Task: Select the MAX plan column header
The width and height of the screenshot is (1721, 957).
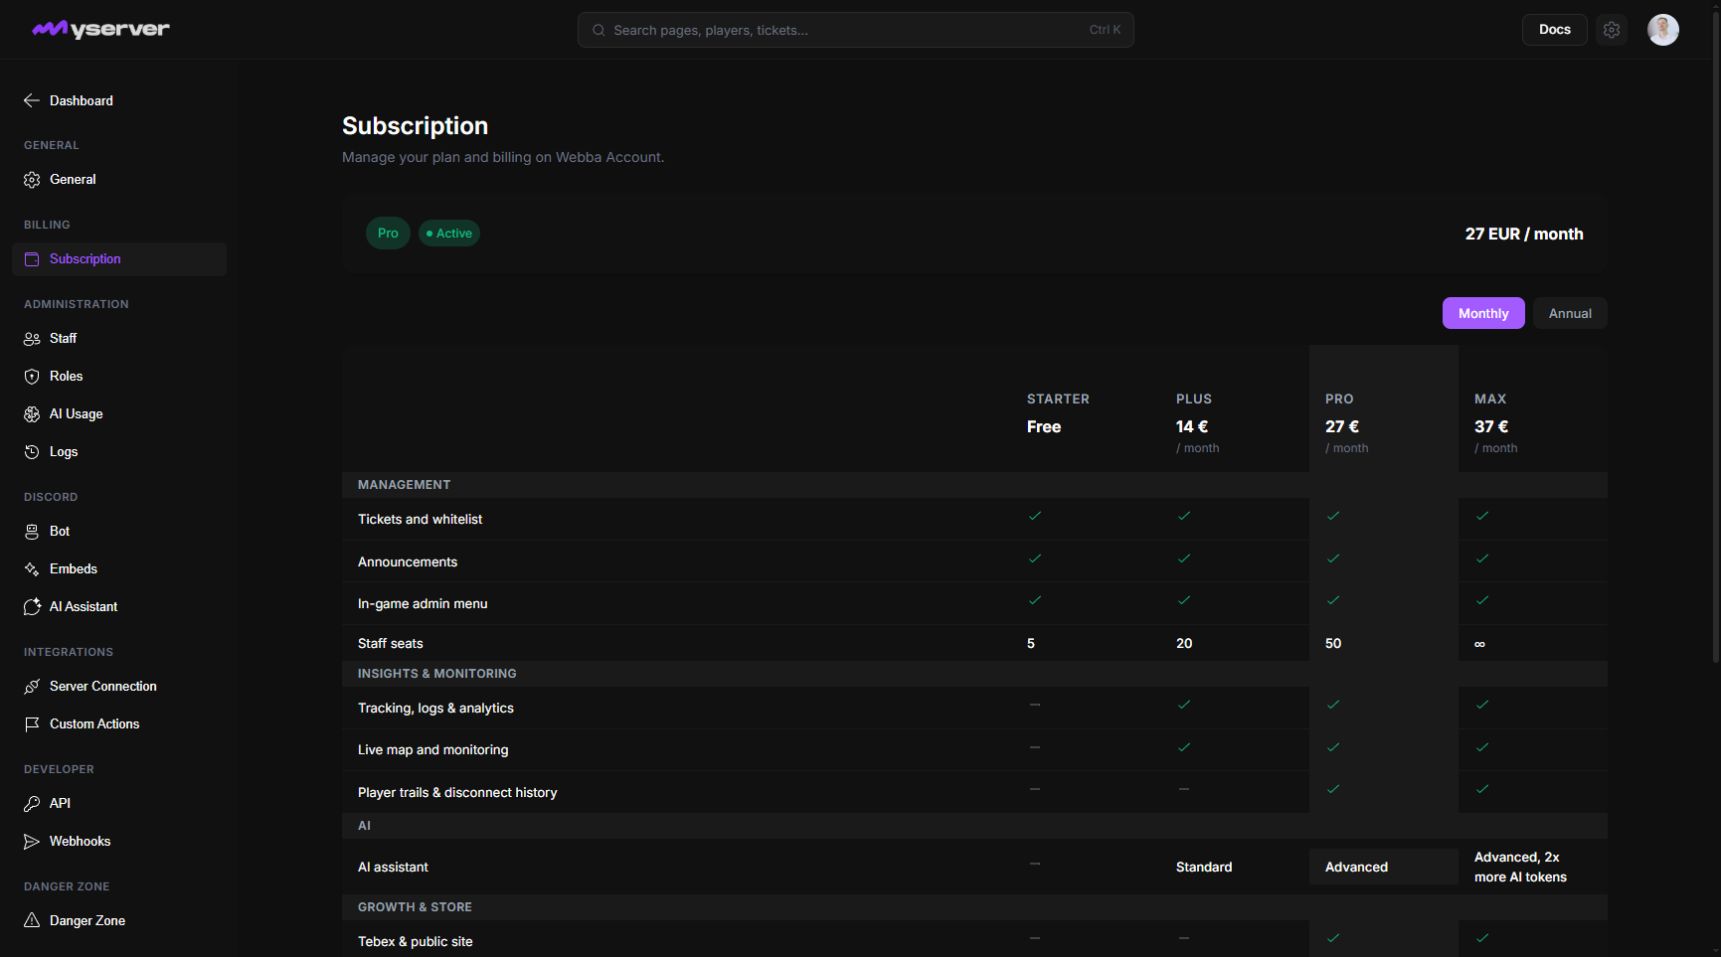Action: 1490,399
